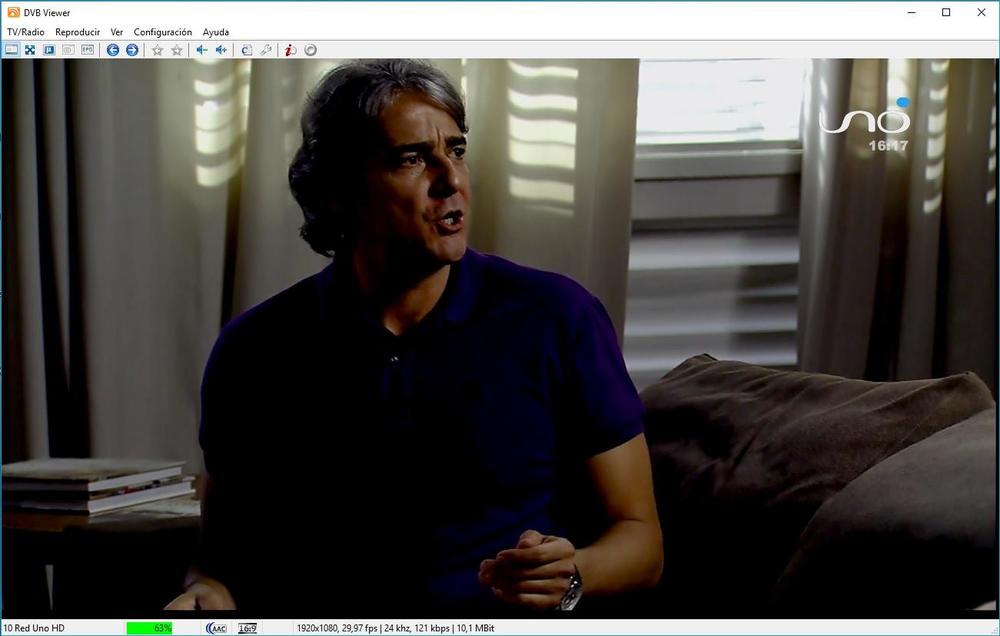Open the EPG program guide icon
The image size is (1000, 636).
pyautogui.click(x=88, y=50)
